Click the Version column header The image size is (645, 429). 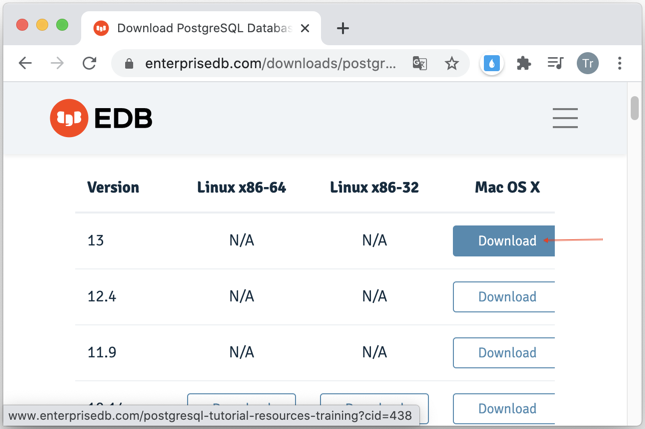tap(113, 188)
